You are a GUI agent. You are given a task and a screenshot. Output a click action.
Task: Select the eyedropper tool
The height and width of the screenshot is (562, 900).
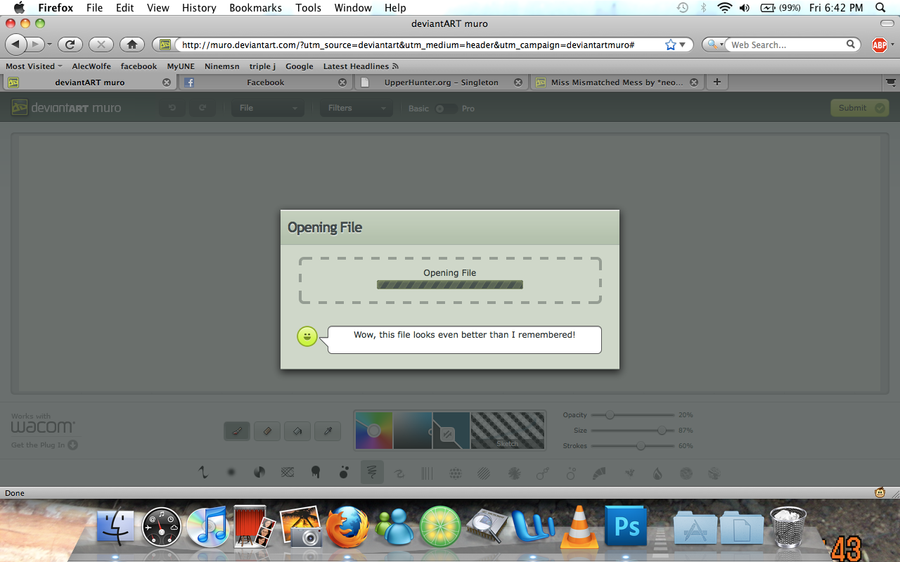[x=328, y=431]
